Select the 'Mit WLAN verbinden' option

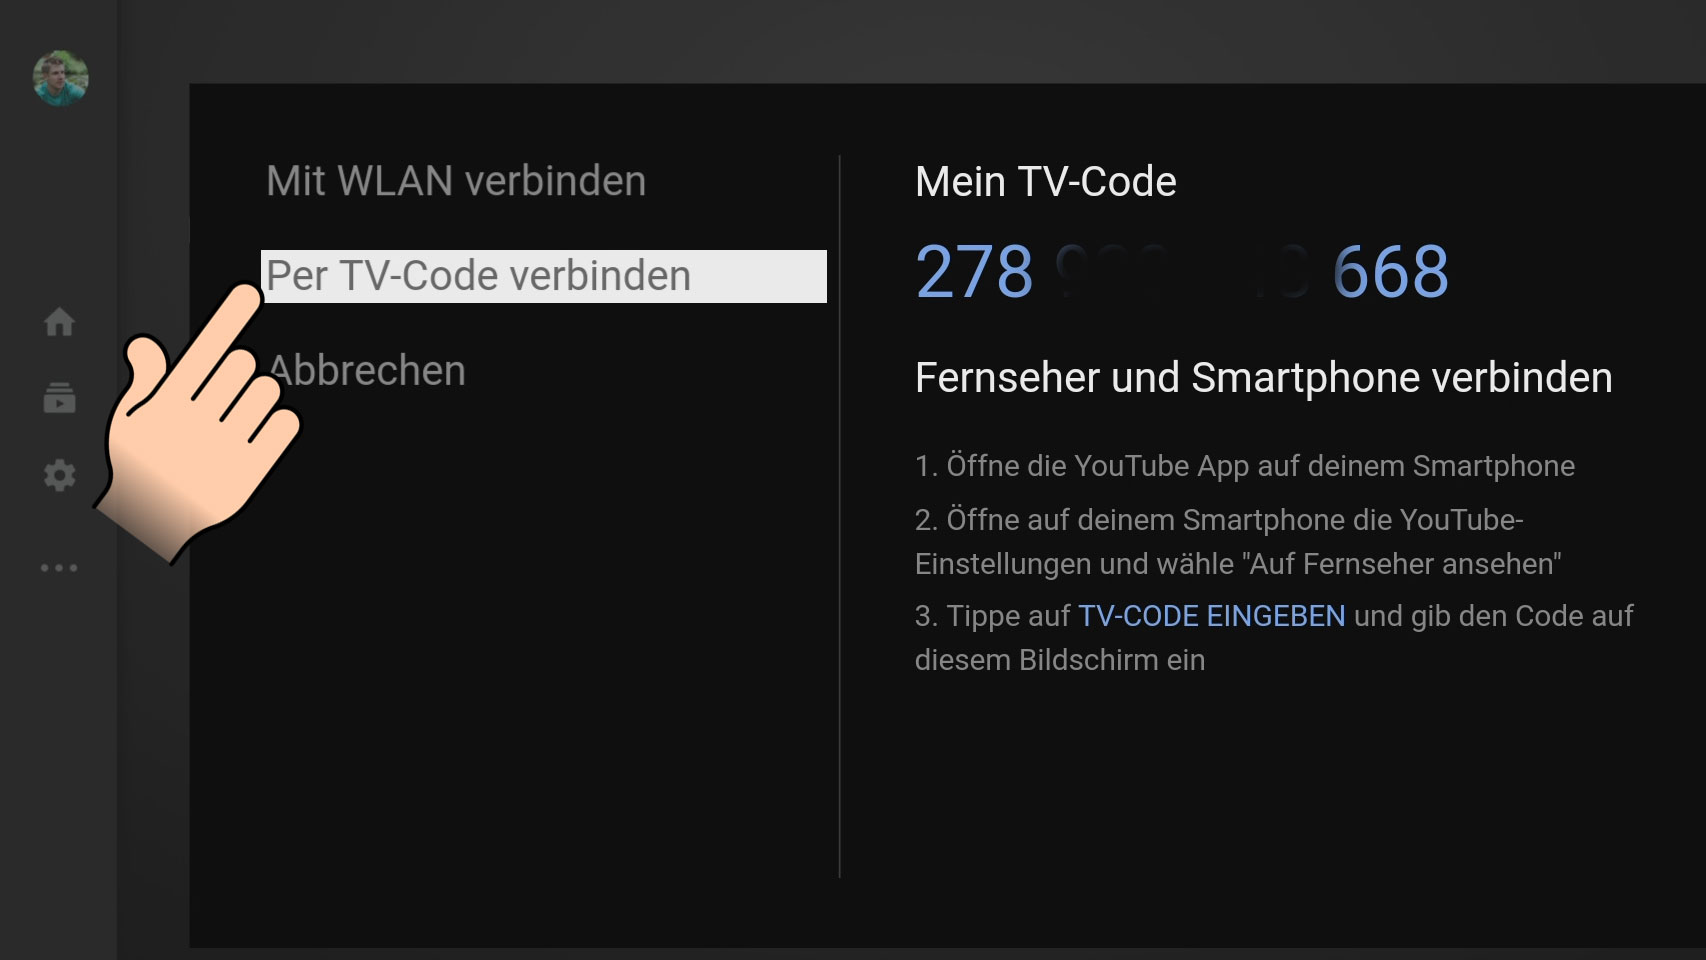click(456, 181)
